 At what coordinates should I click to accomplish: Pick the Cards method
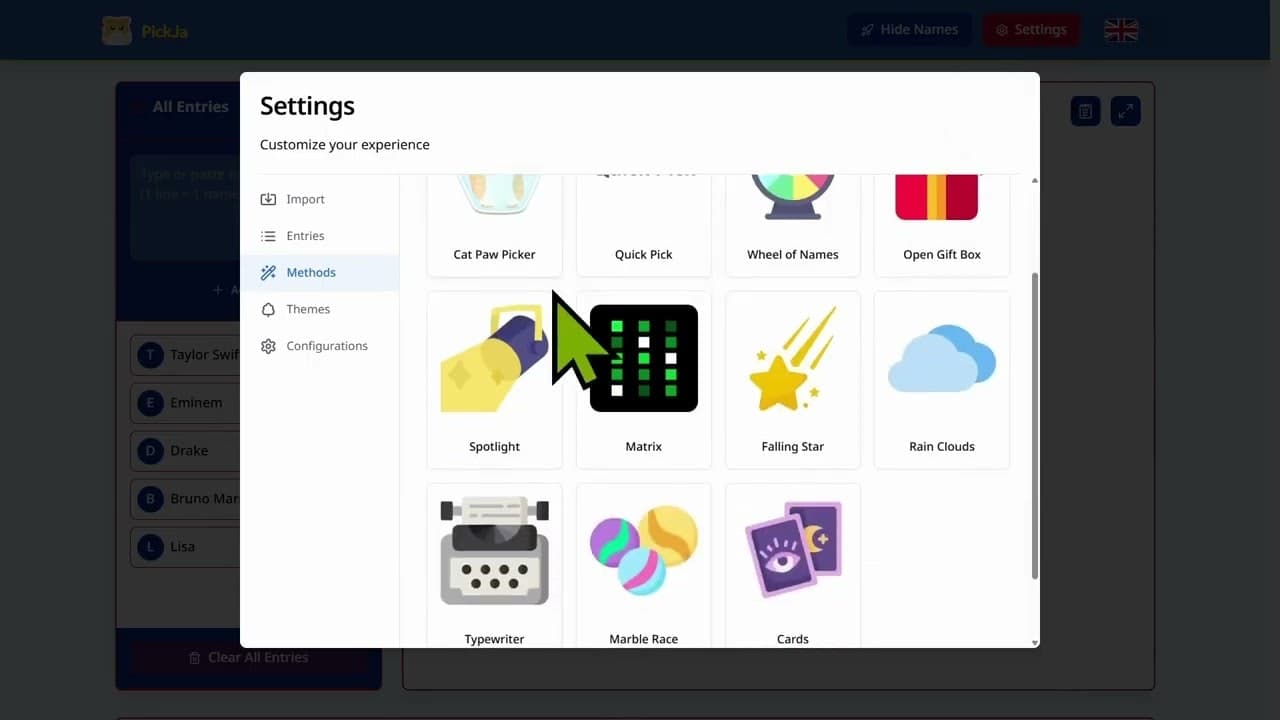click(792, 565)
